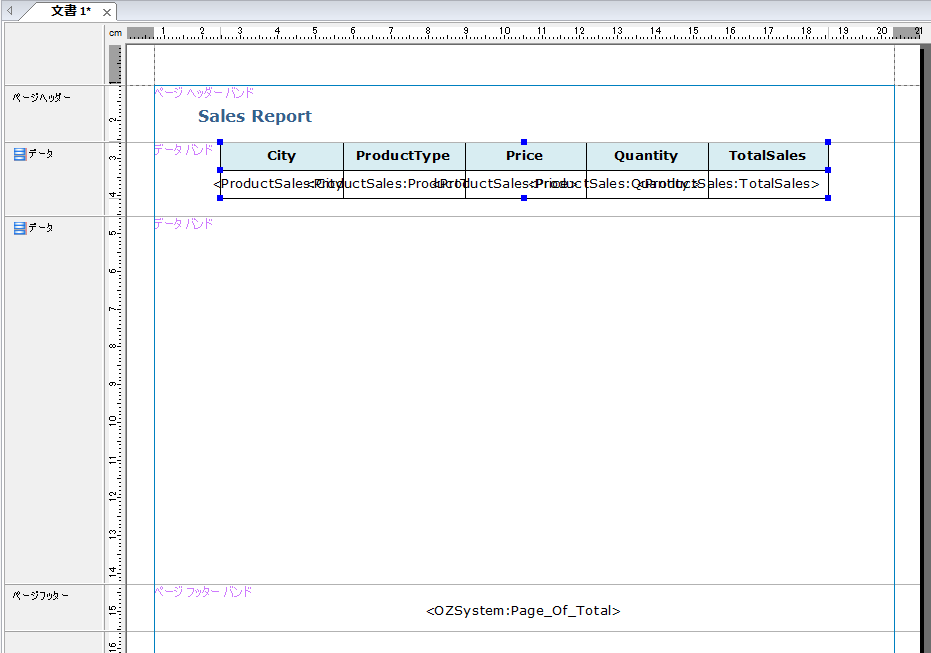The height and width of the screenshot is (653, 931).
Task: Click the ページ フッター バンド purple label
Action: 203,592
